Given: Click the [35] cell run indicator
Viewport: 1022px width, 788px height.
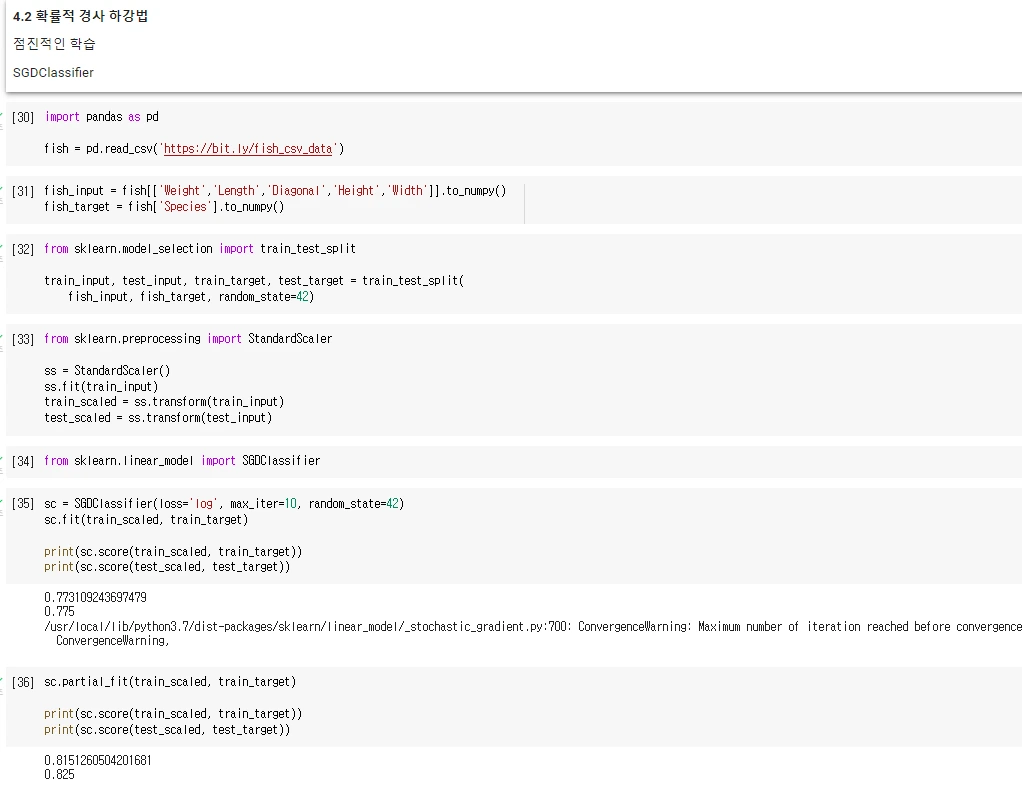Looking at the screenshot, I should tap(22, 503).
